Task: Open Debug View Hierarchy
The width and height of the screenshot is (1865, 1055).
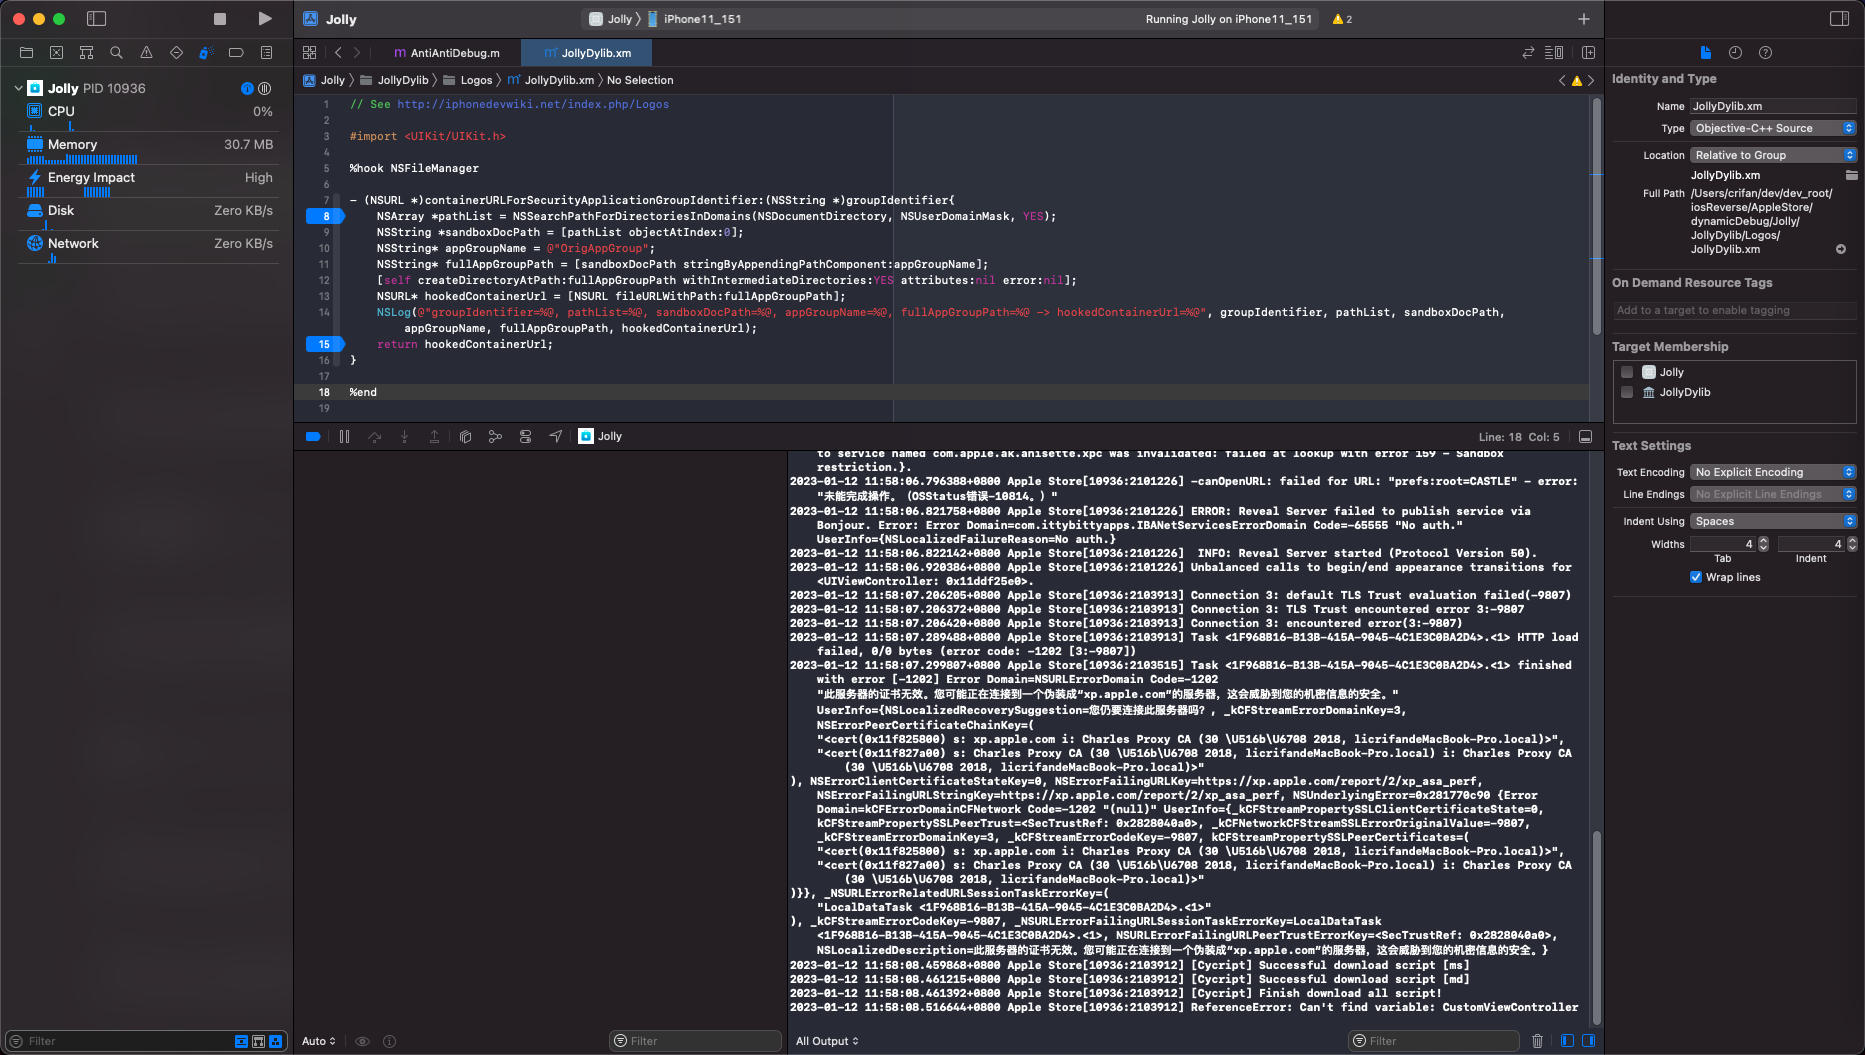Action: [465, 437]
